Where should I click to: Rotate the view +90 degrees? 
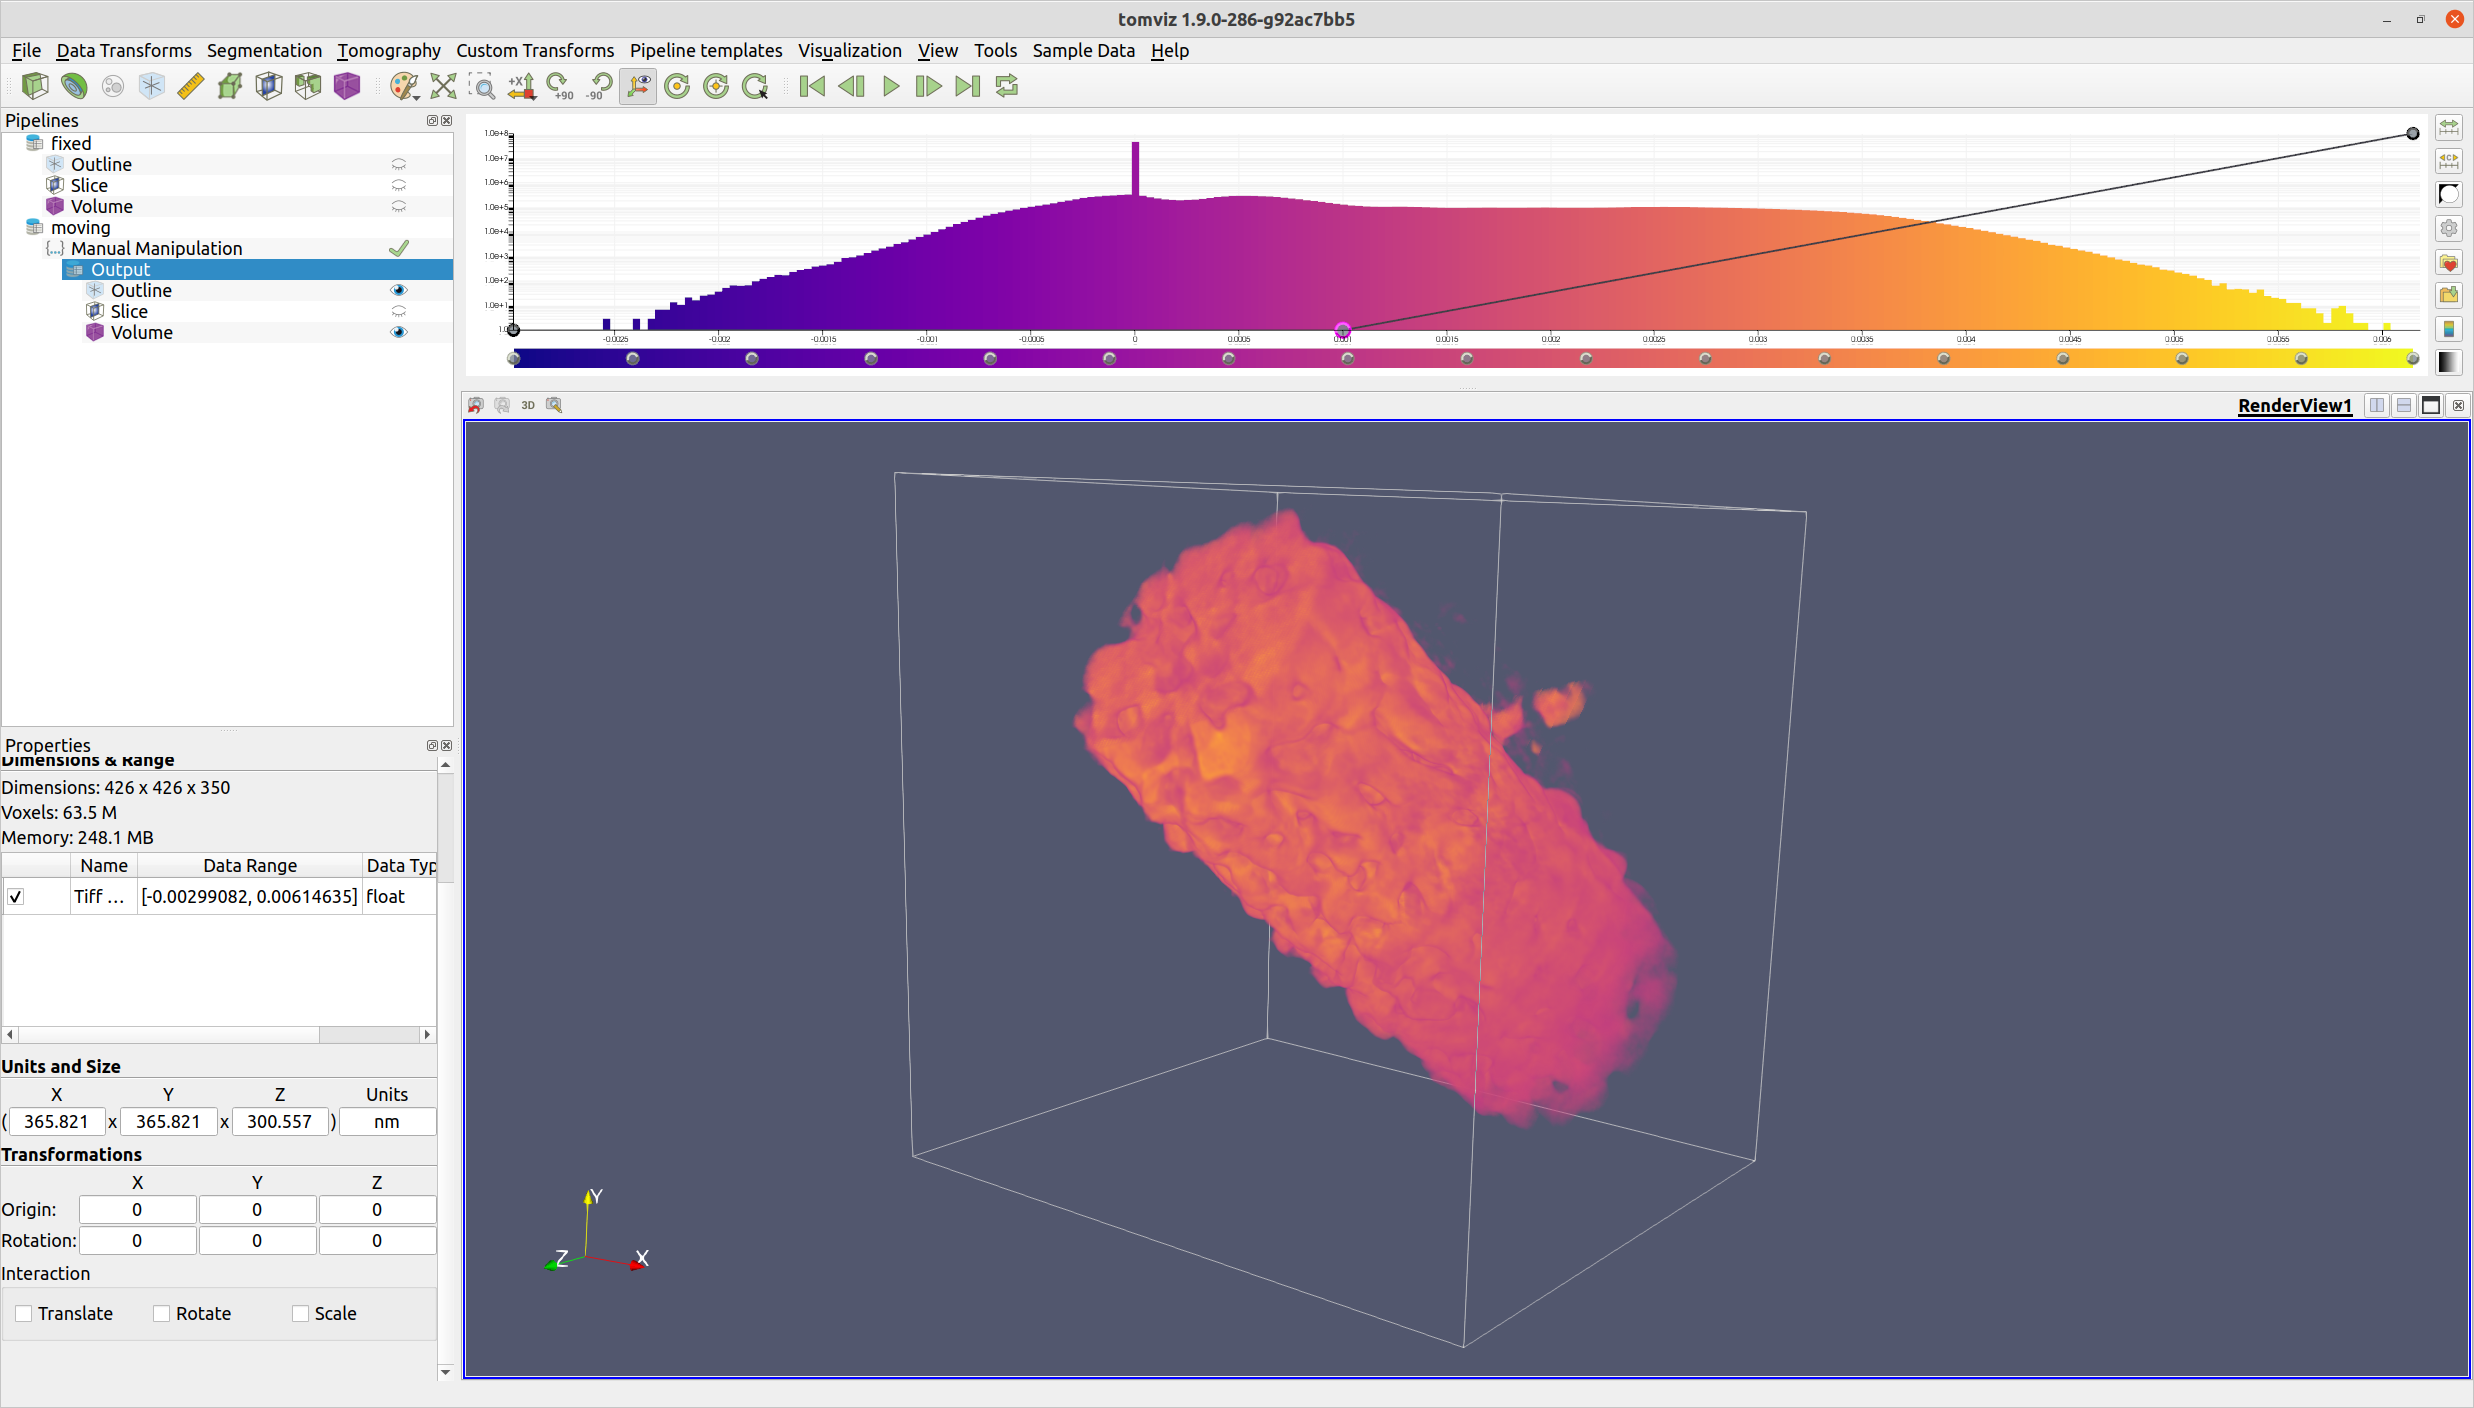[x=560, y=87]
